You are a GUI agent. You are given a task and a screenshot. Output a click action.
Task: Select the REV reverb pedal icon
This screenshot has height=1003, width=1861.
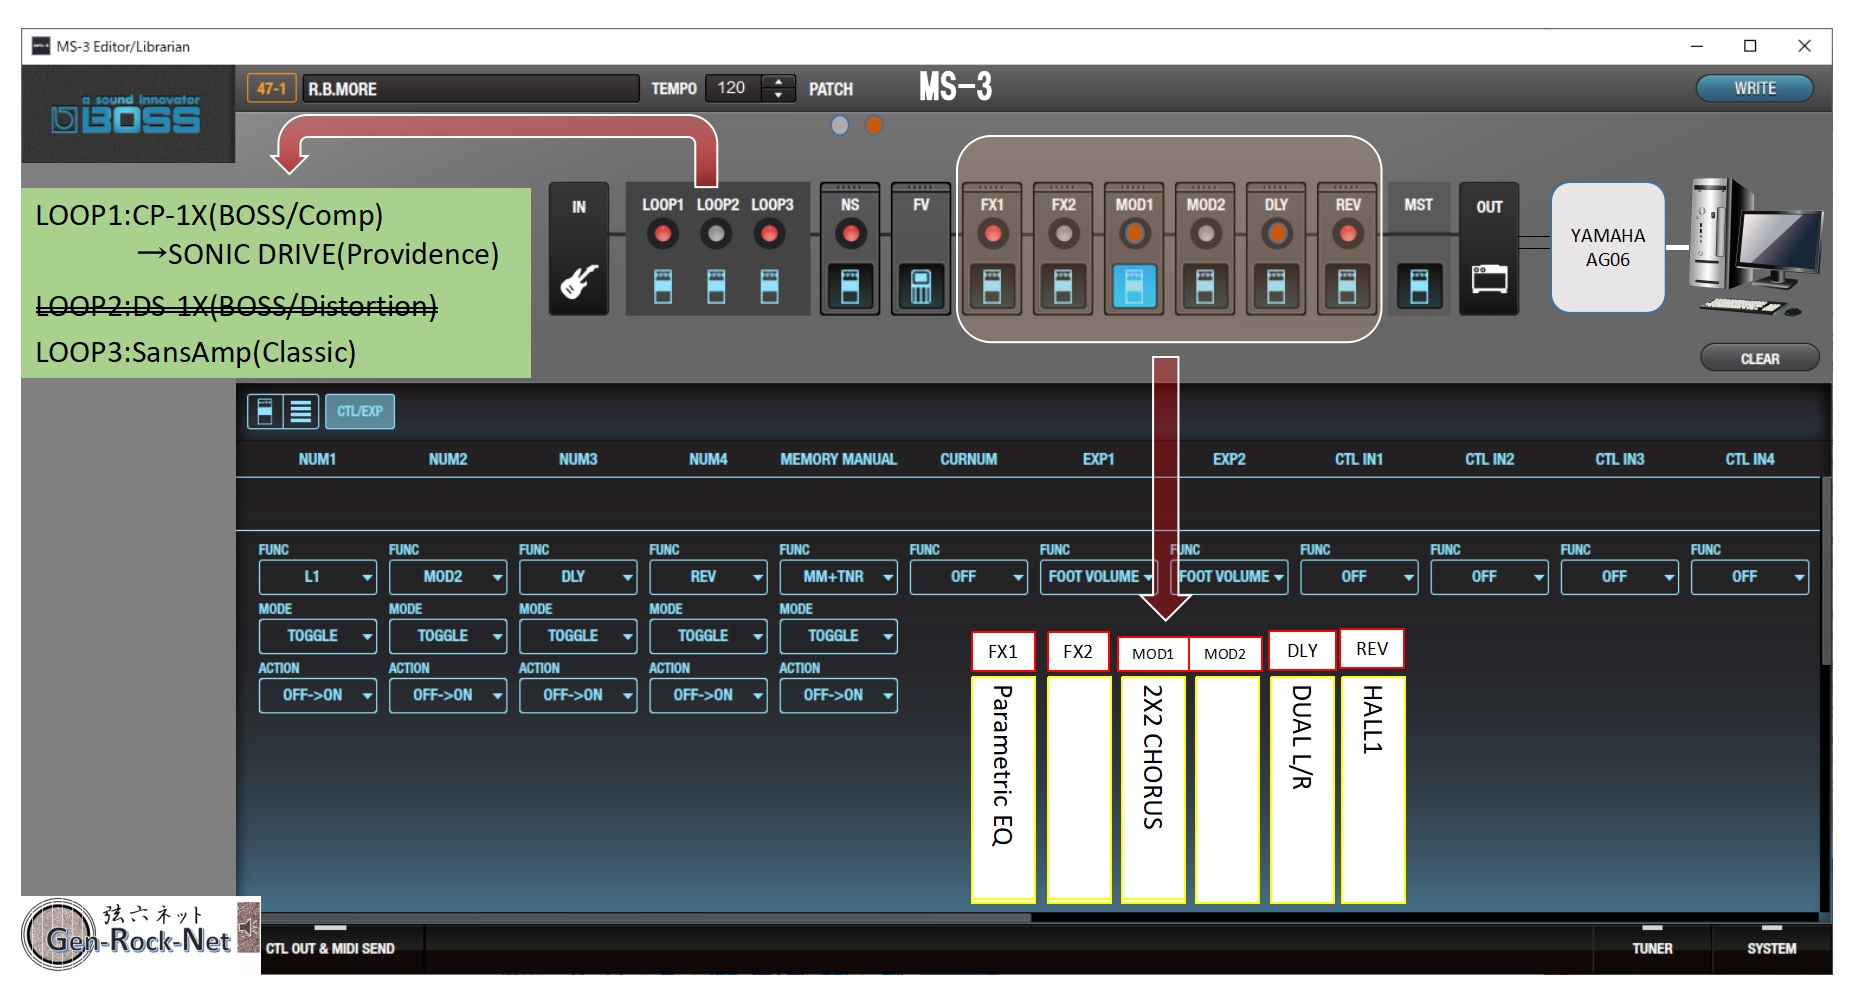point(1347,286)
